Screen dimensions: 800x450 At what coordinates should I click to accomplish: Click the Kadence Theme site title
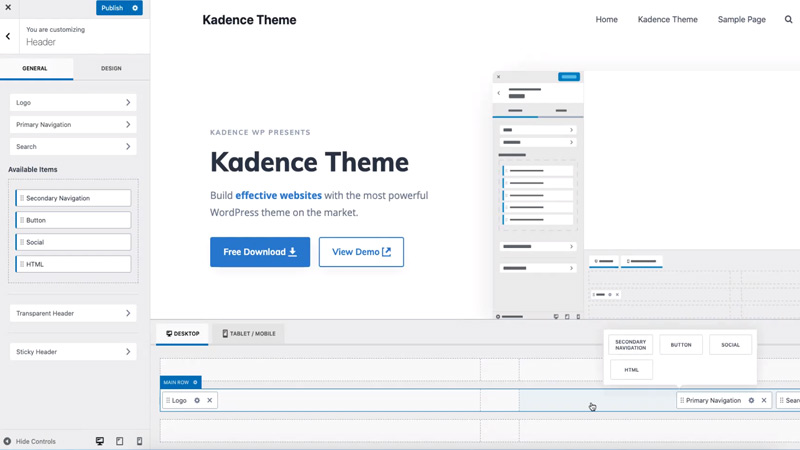pyautogui.click(x=249, y=20)
